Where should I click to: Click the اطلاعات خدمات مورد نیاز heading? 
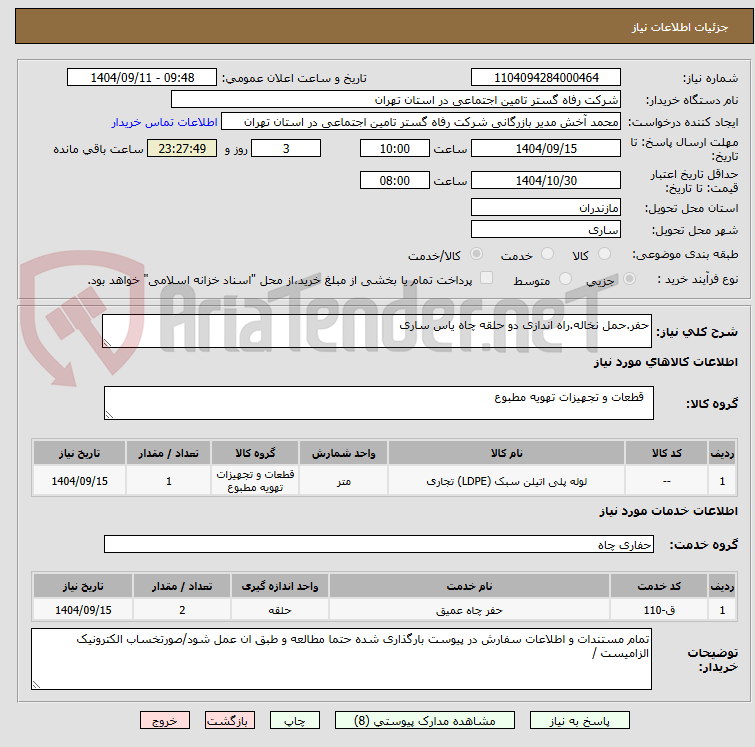668,511
